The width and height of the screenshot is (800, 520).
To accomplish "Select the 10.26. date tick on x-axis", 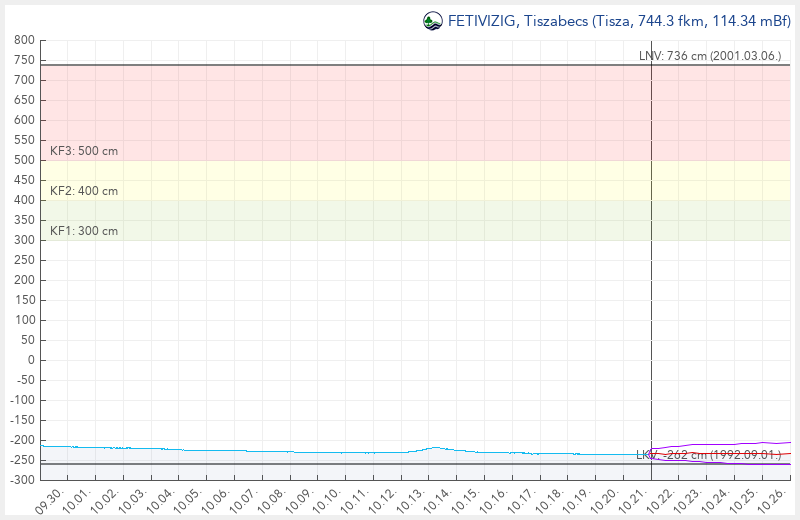I will 772,499.
